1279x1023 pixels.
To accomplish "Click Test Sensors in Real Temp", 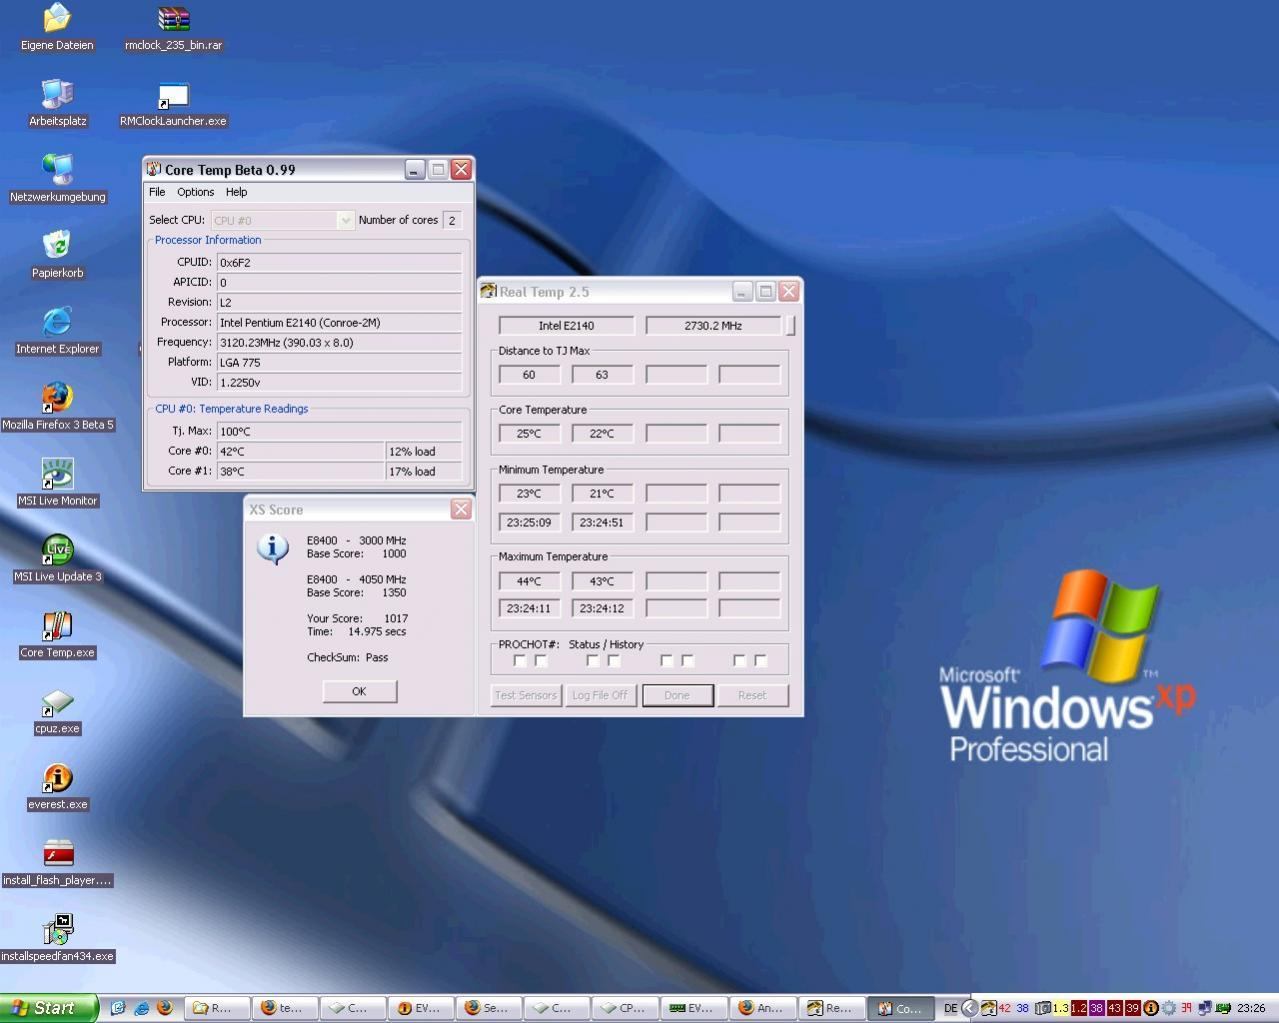I will pos(526,695).
